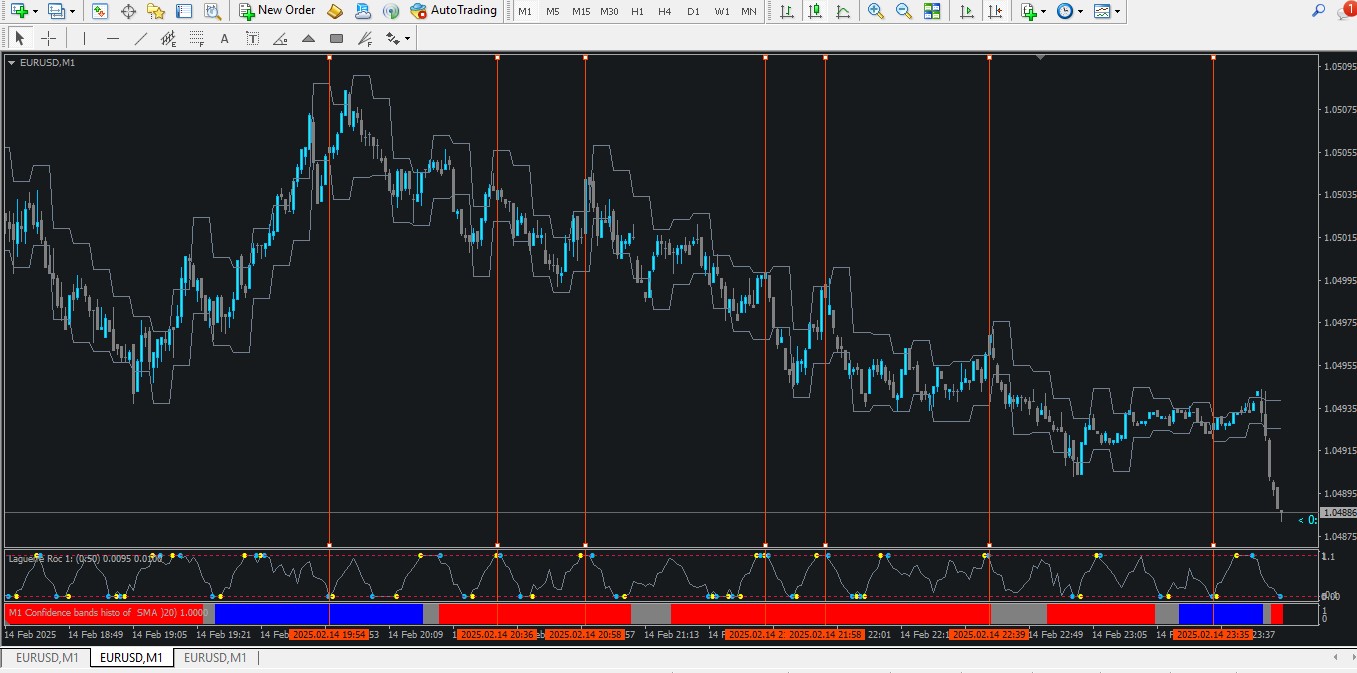Select the Fibonacci retracement tool
1357x673 pixels.
pos(196,39)
